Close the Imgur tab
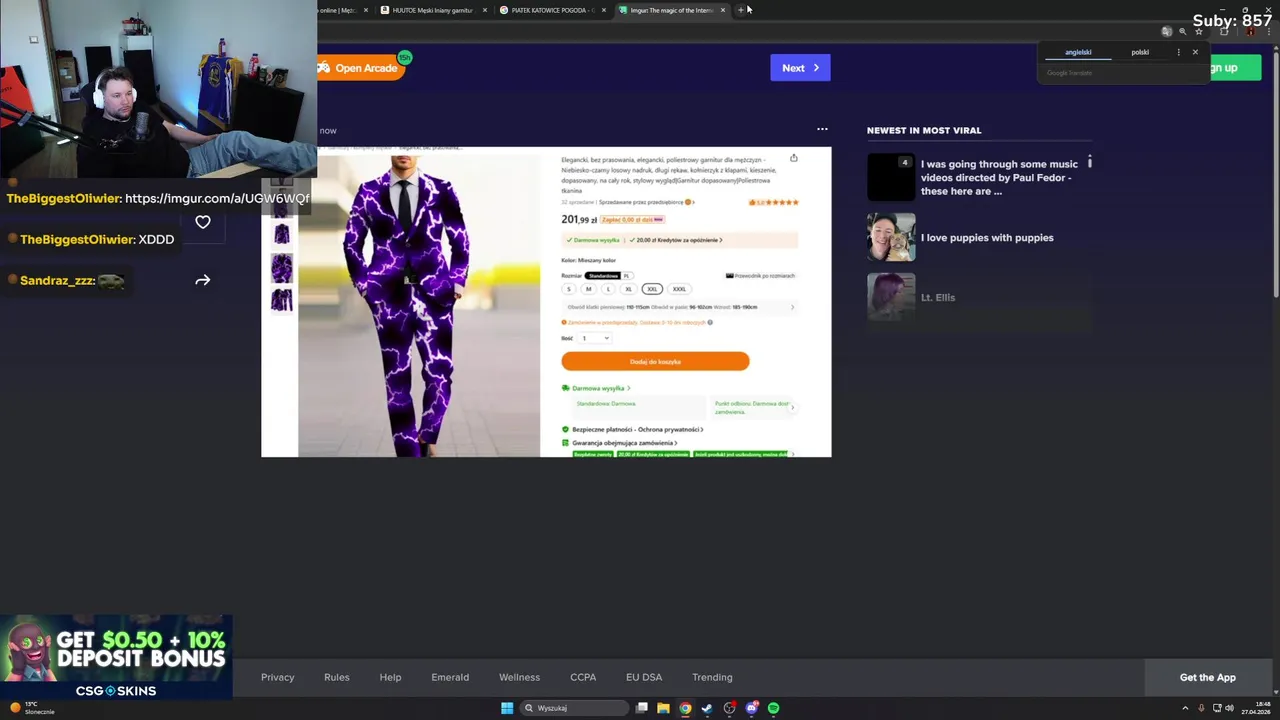1280x720 pixels. coord(723,10)
